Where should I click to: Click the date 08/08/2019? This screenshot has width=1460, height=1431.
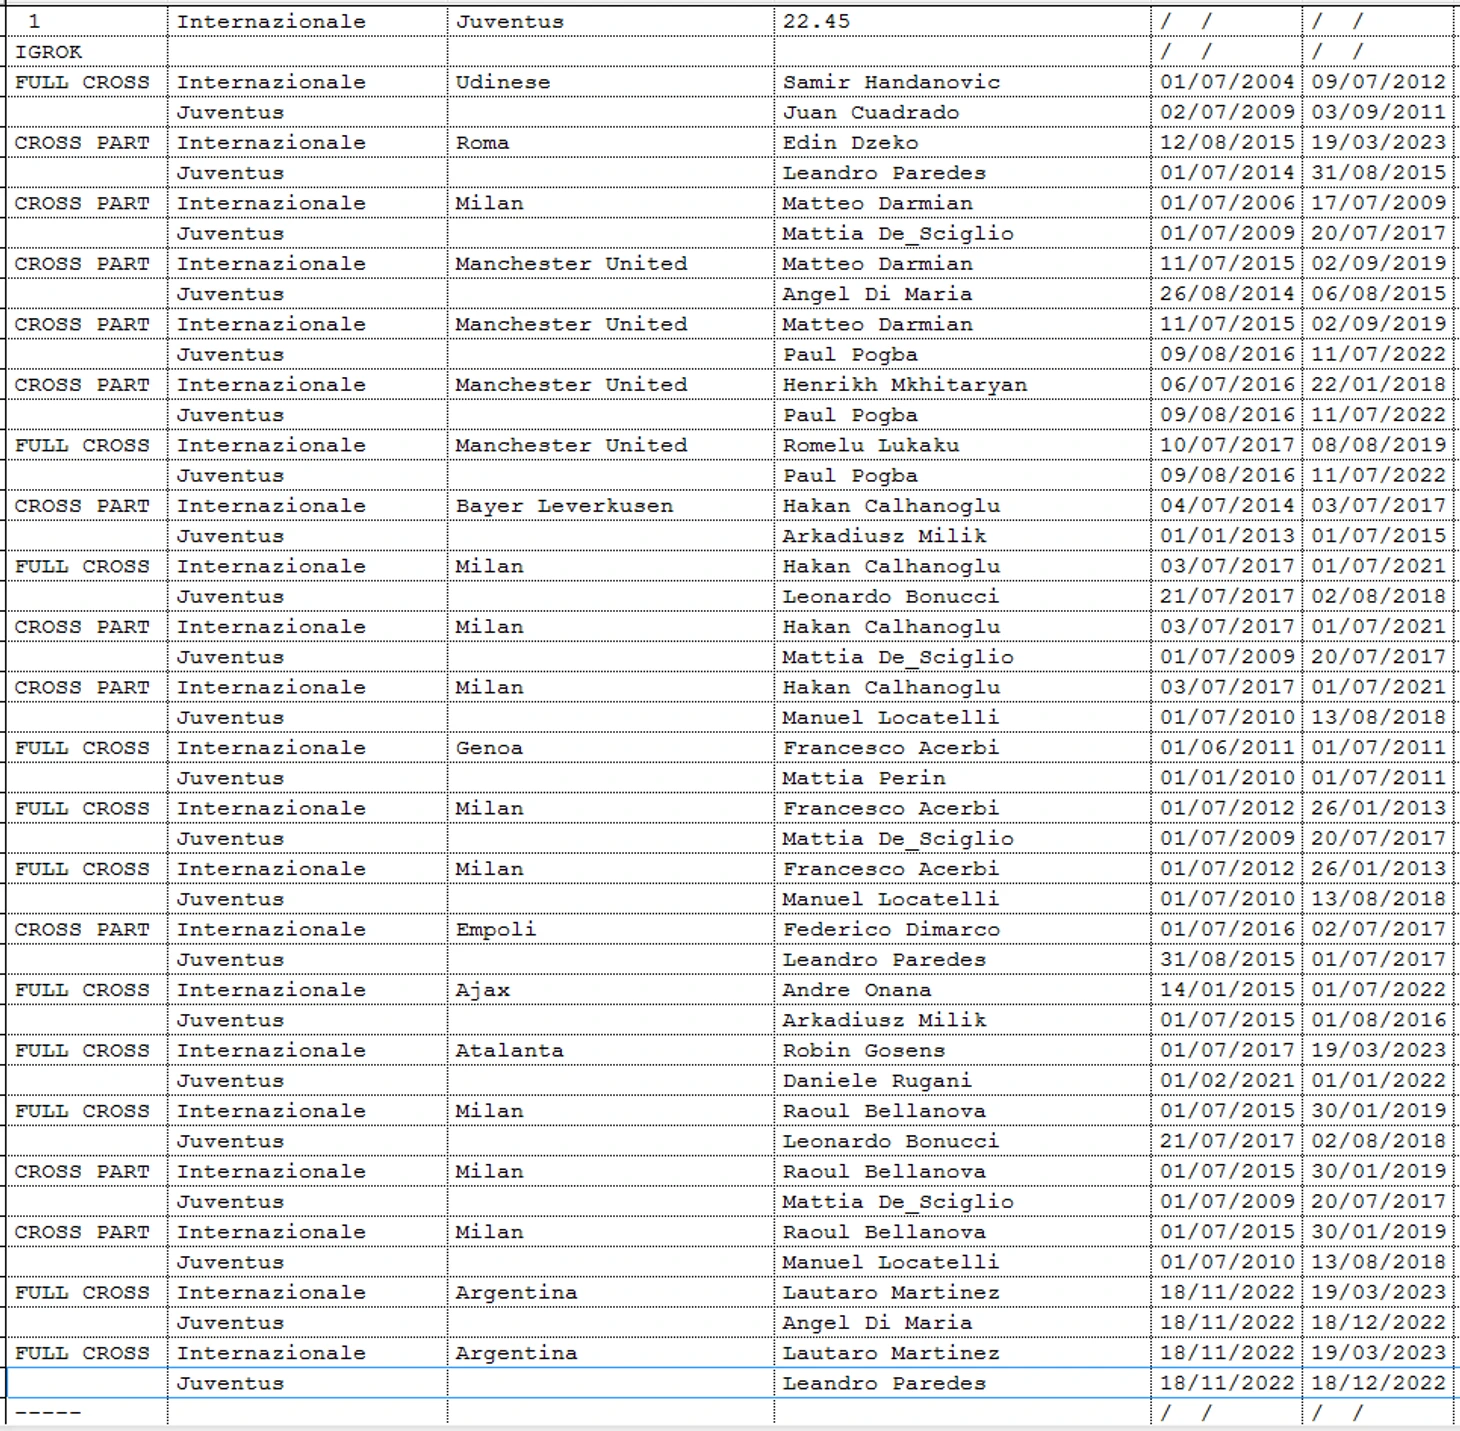pos(1379,445)
